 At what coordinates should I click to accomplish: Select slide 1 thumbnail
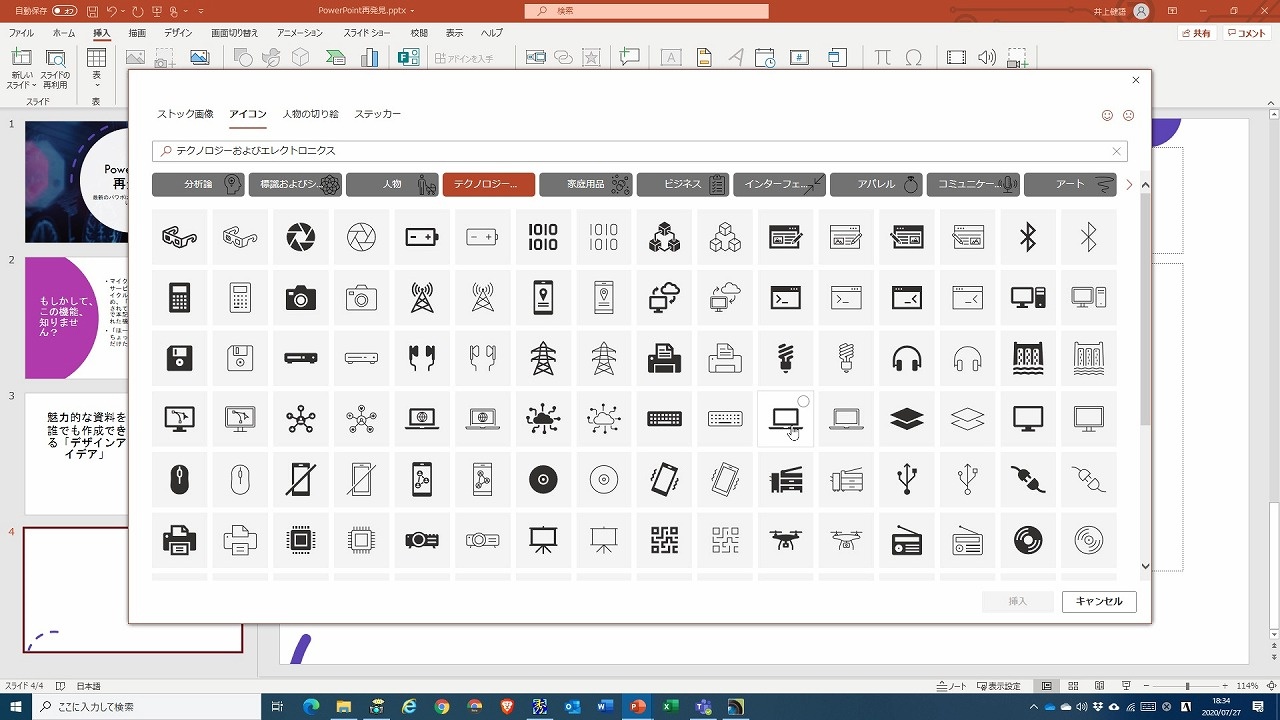pyautogui.click(x=75, y=181)
